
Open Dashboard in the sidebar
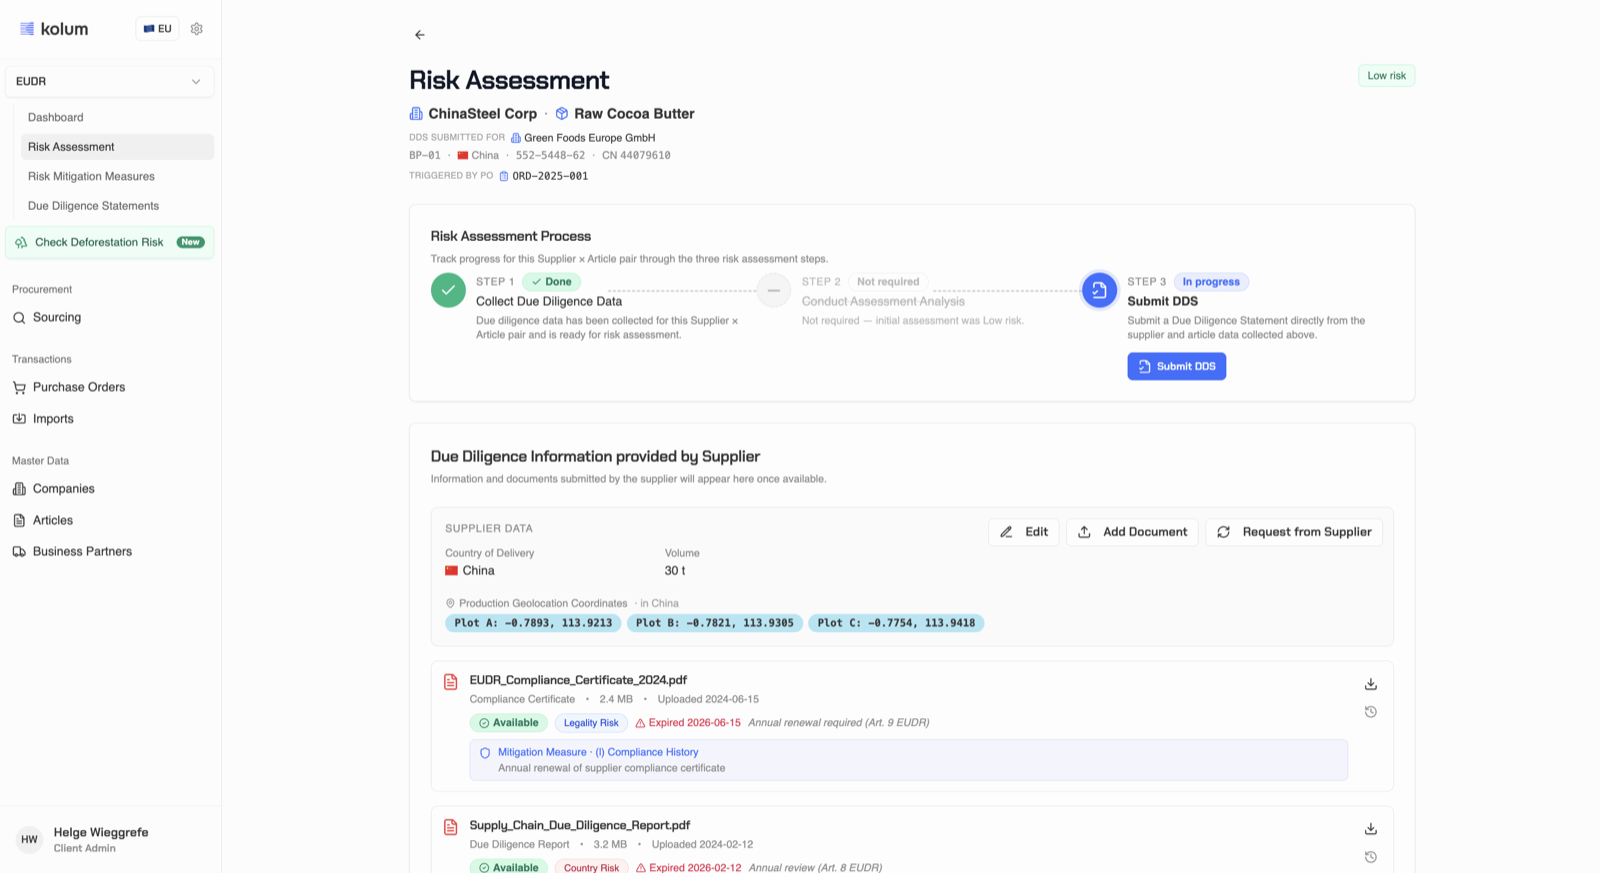[x=56, y=117]
